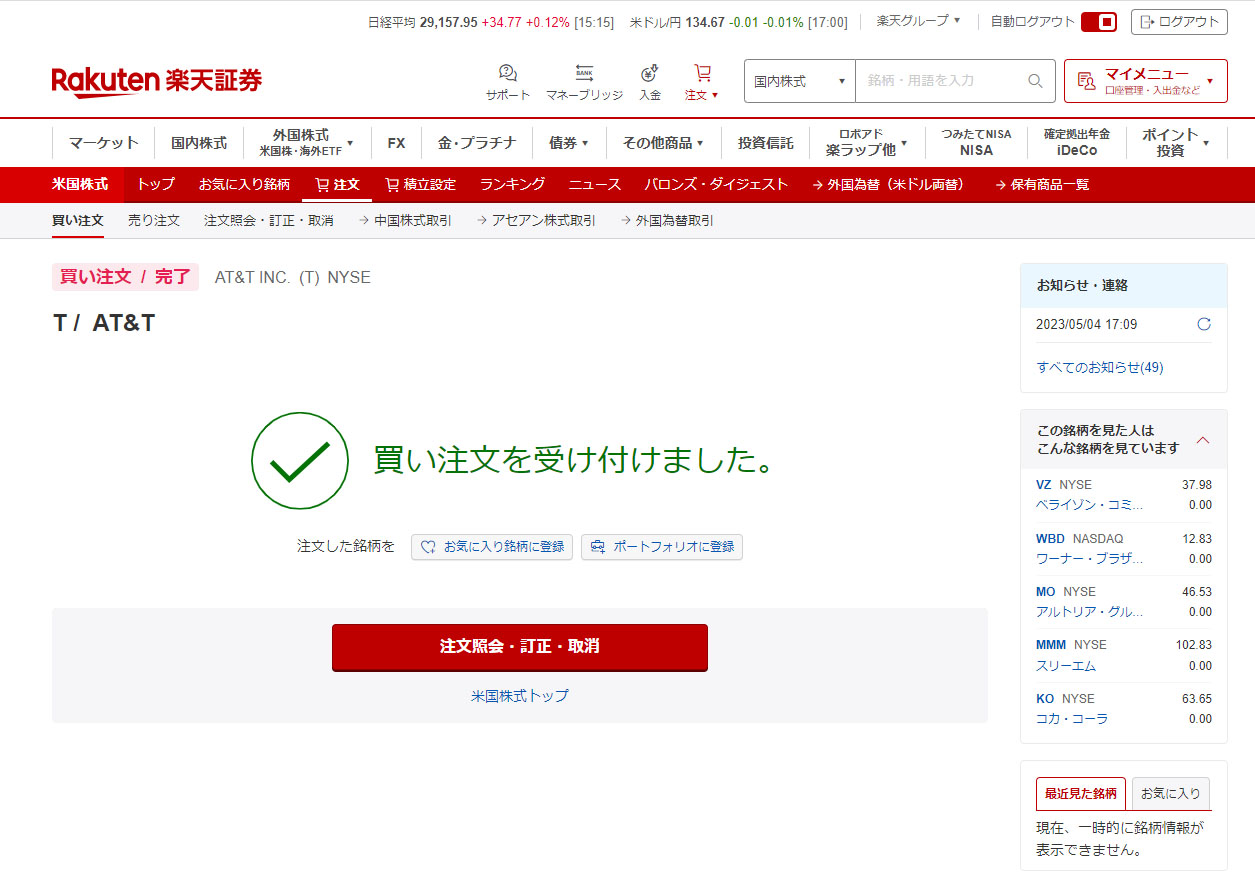The width and height of the screenshot is (1255, 888).
Task: Click the stock search input field
Action: click(x=940, y=81)
